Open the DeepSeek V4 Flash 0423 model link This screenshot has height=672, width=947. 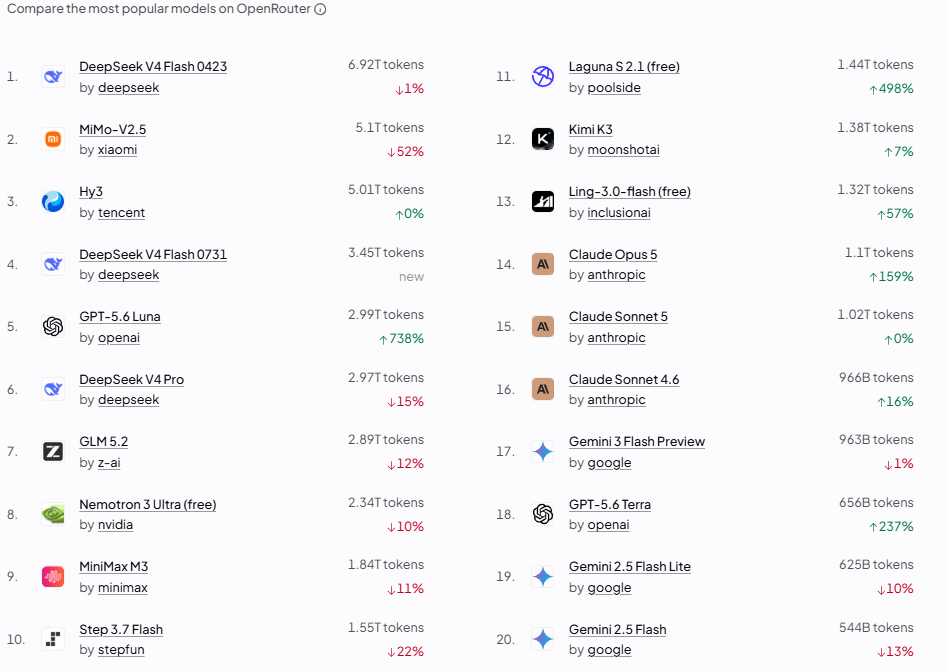153,66
